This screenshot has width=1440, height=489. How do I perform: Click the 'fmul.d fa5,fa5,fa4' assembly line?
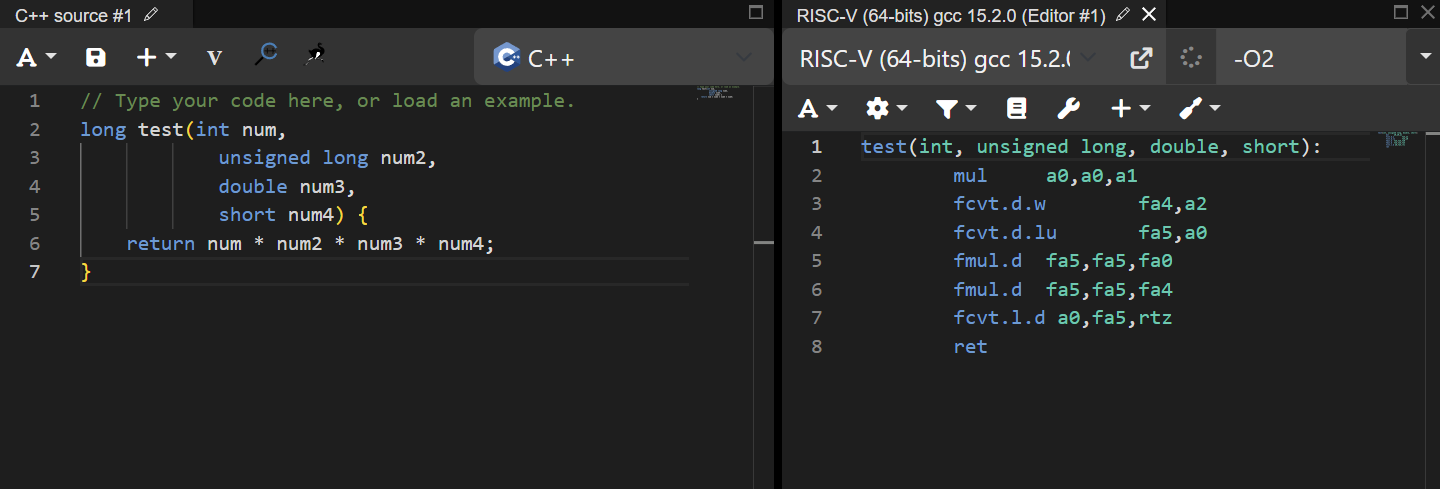click(1062, 290)
